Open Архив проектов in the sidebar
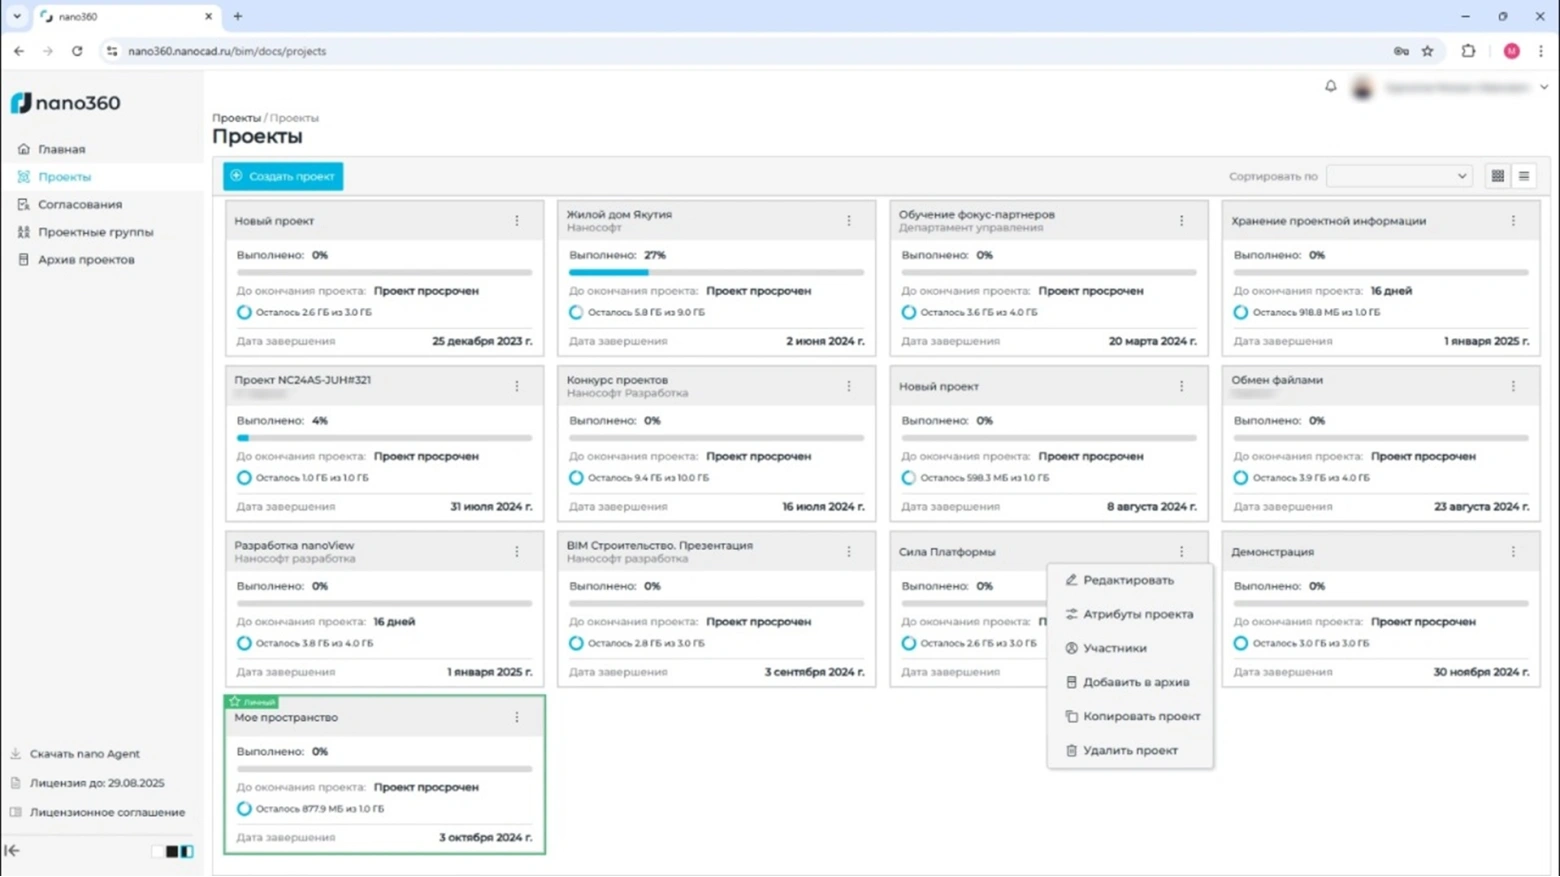 [x=86, y=259]
